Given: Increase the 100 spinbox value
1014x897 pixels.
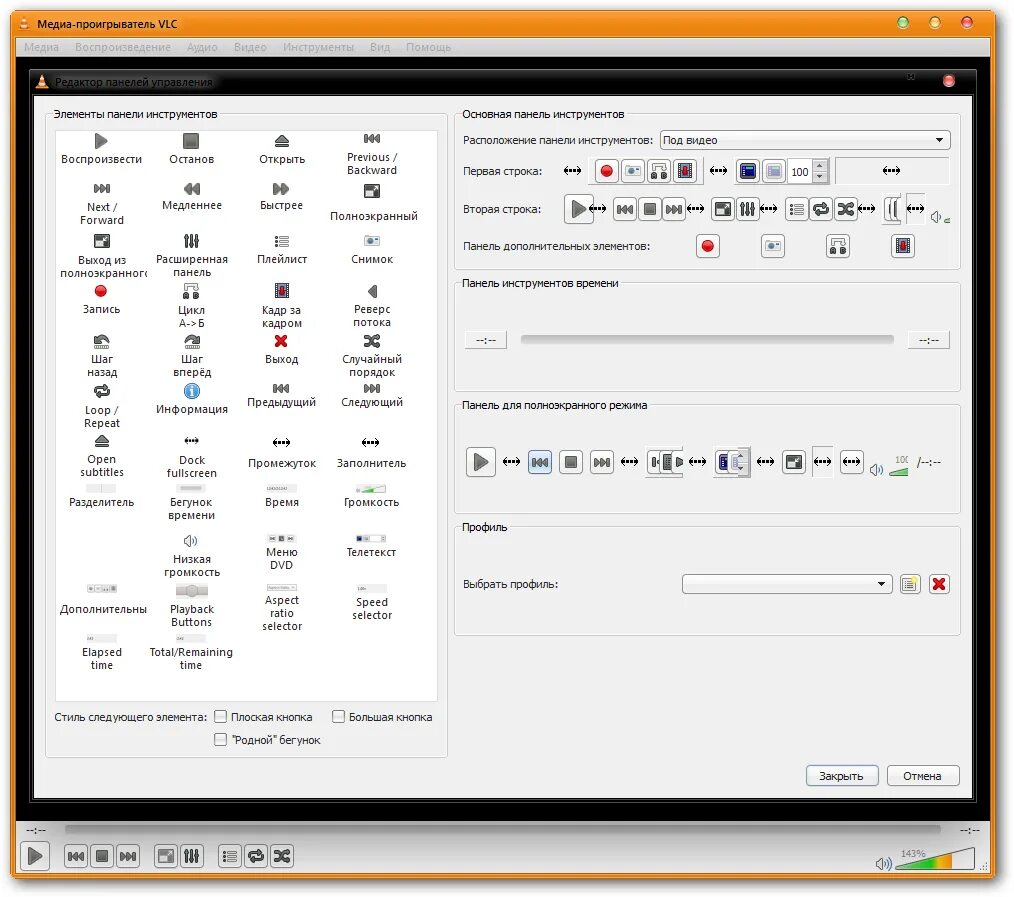Looking at the screenshot, I should tap(819, 166).
